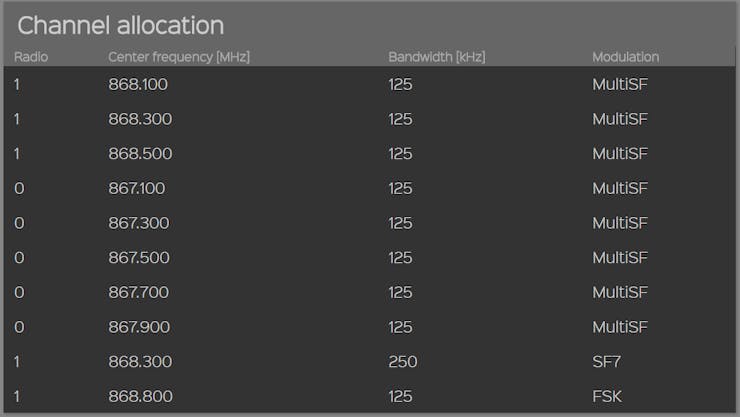Select the radio number in the 868.800 row
This screenshot has height=417, width=740.
(18, 396)
